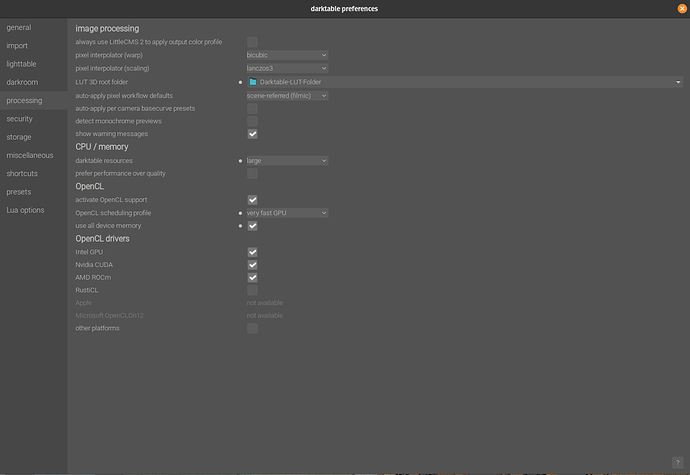The height and width of the screenshot is (475, 690).
Task: Open scene-referred (filmic) workflow dropdown
Action: pyautogui.click(x=287, y=96)
